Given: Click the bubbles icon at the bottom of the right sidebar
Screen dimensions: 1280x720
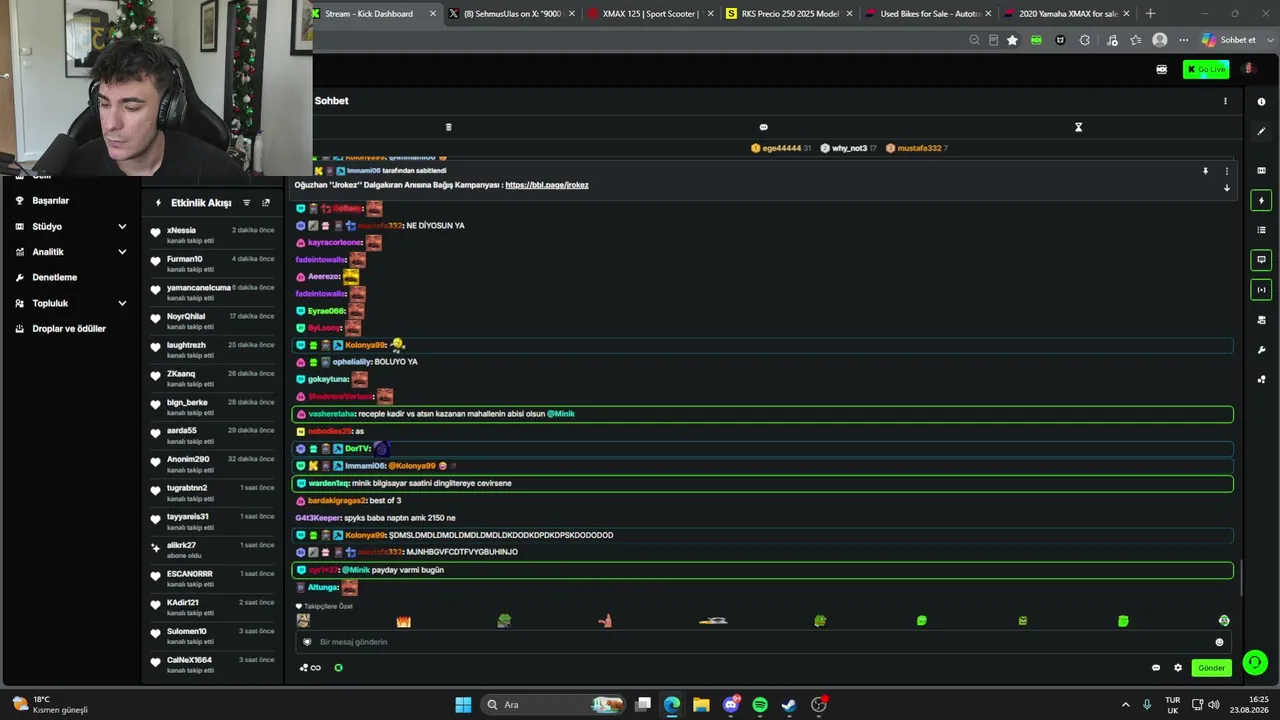Looking at the screenshot, I should (1261, 379).
